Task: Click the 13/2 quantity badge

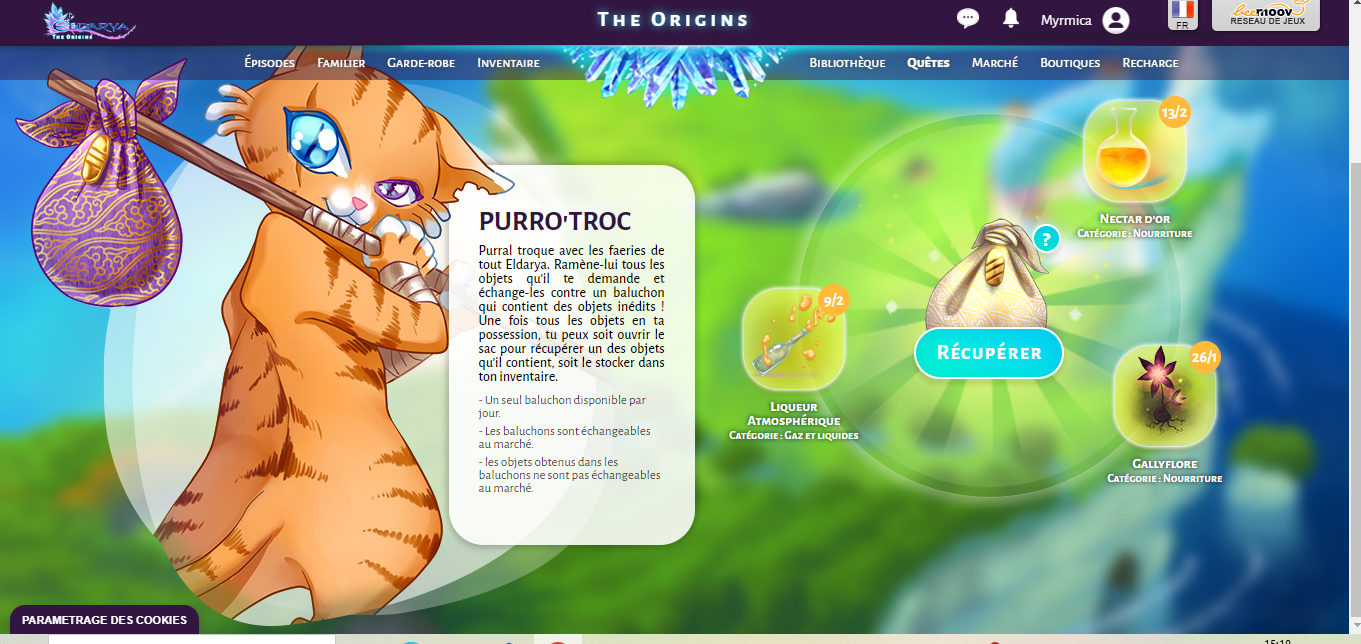Action: [x=1175, y=113]
